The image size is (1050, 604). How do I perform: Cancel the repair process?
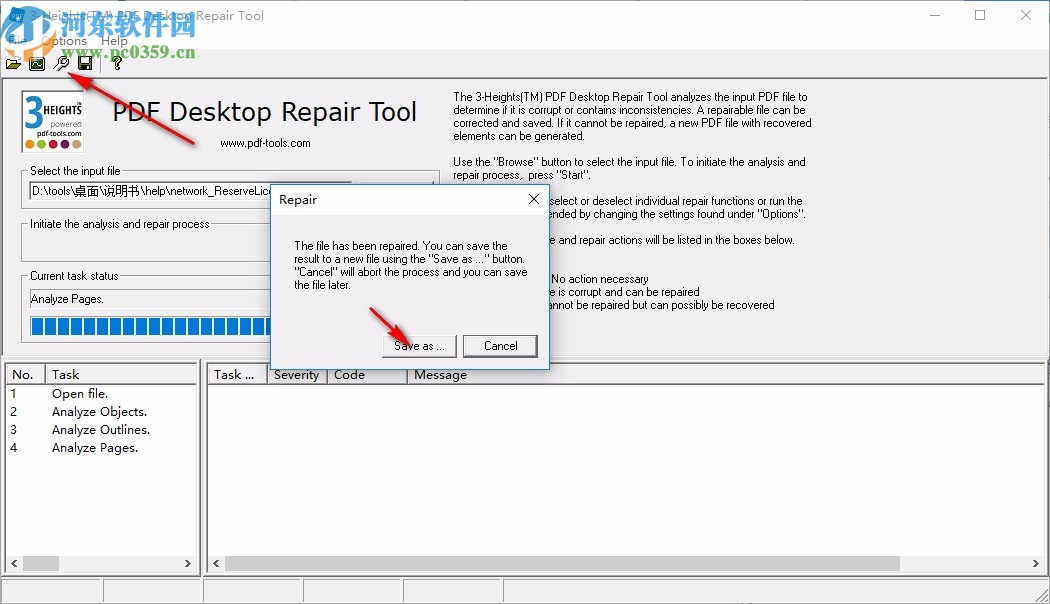500,345
